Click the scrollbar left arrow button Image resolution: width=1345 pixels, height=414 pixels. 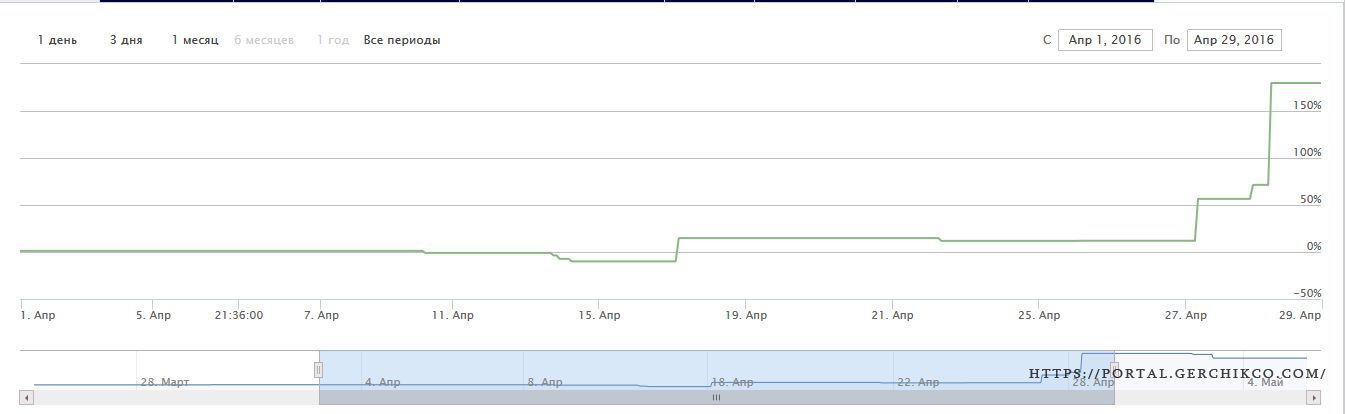(x=27, y=397)
